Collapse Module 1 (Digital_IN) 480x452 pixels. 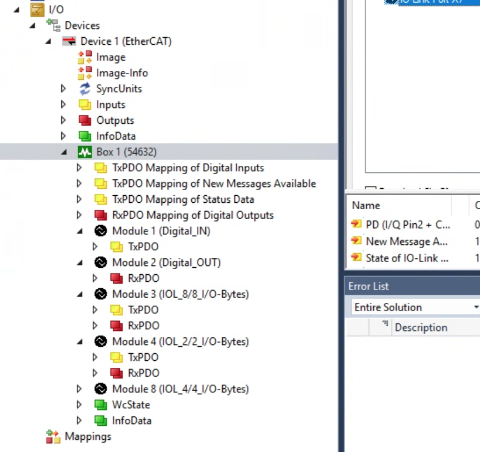[80, 231]
